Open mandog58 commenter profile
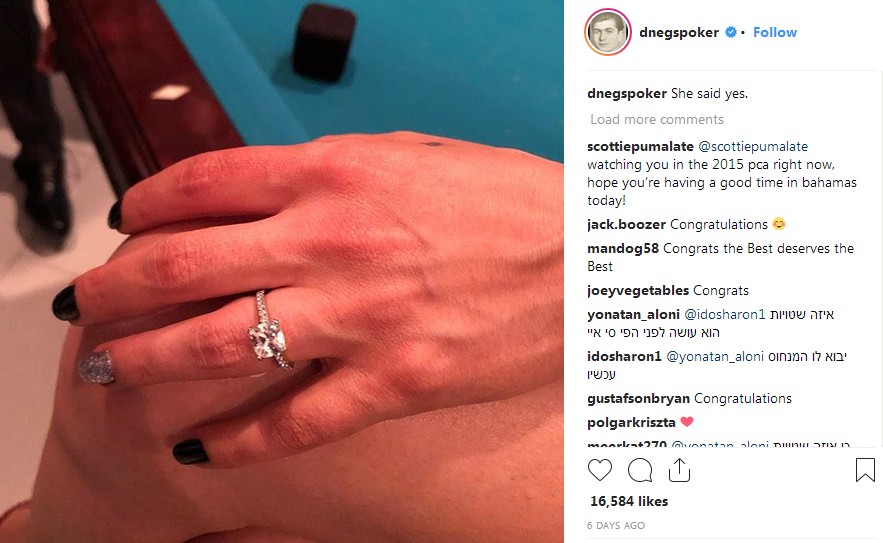The width and height of the screenshot is (883, 543). pyautogui.click(x=623, y=248)
